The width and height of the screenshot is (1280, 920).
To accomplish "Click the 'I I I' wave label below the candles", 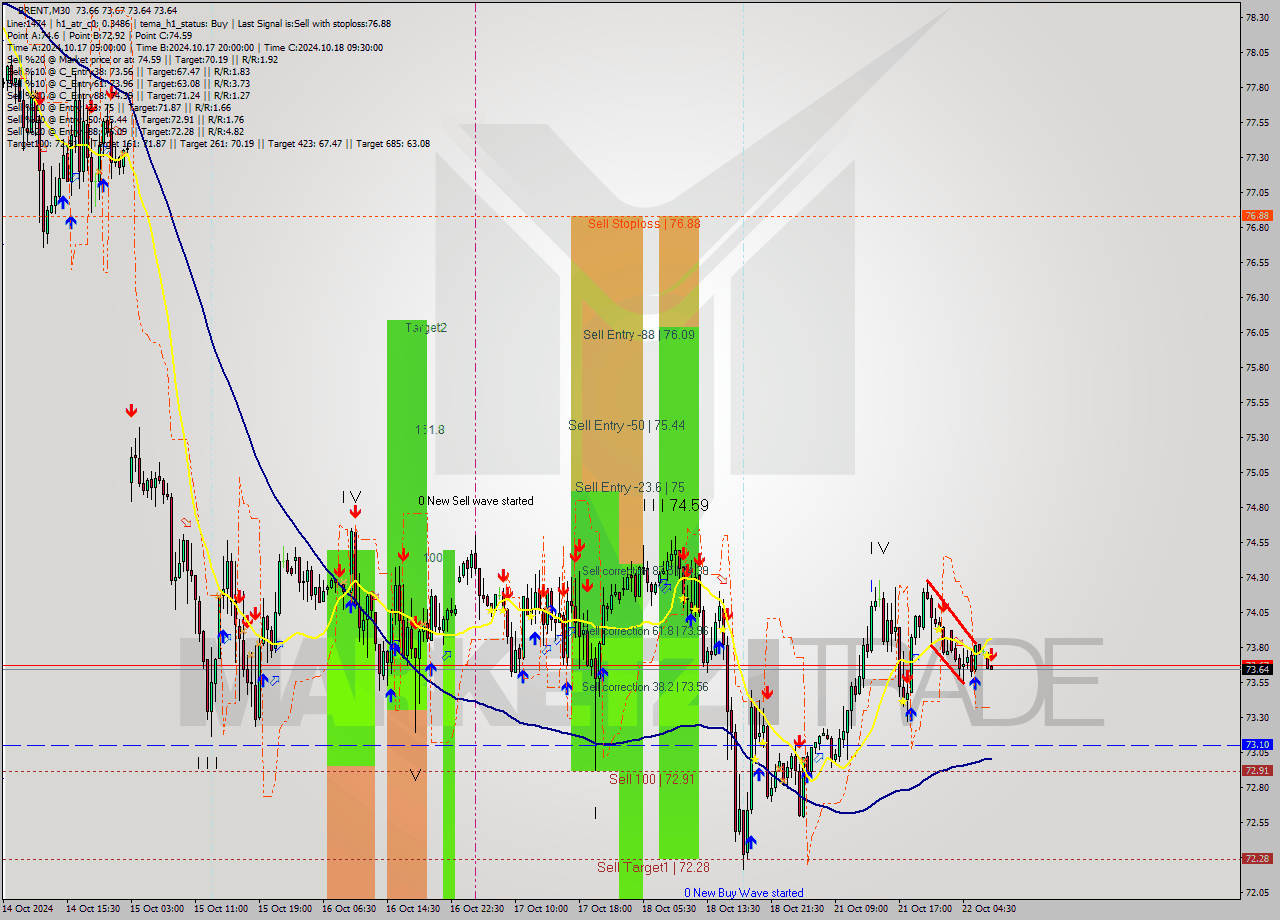I will (207, 762).
